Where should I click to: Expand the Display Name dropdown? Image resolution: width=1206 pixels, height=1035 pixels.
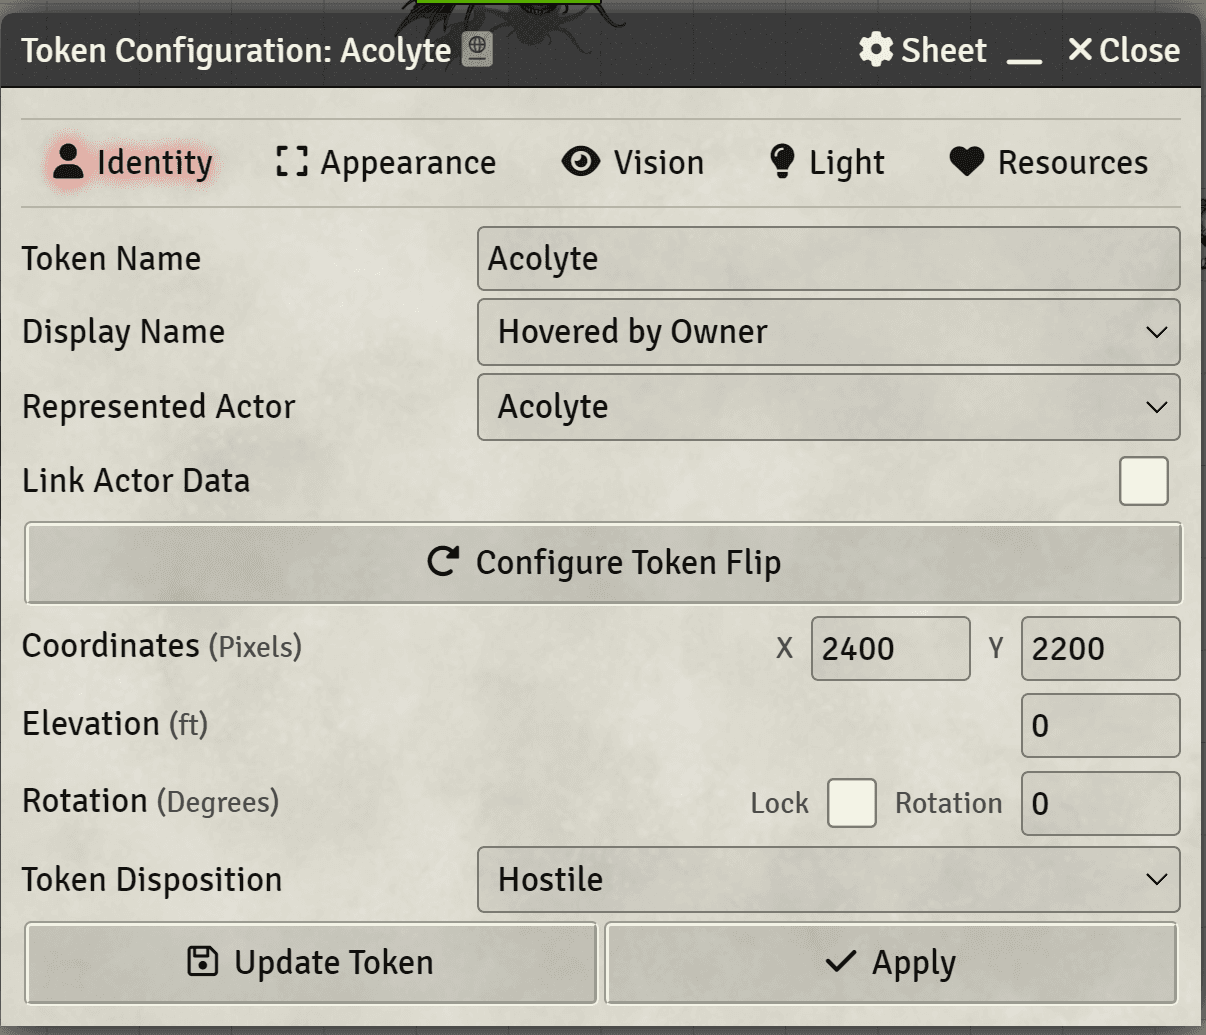[x=828, y=332]
